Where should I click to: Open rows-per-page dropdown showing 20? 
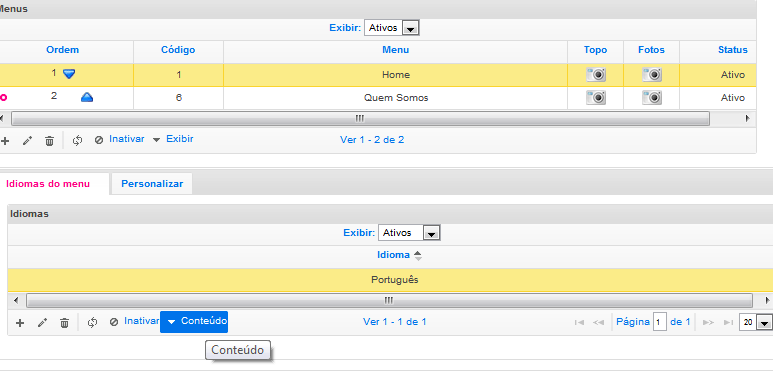click(755, 323)
